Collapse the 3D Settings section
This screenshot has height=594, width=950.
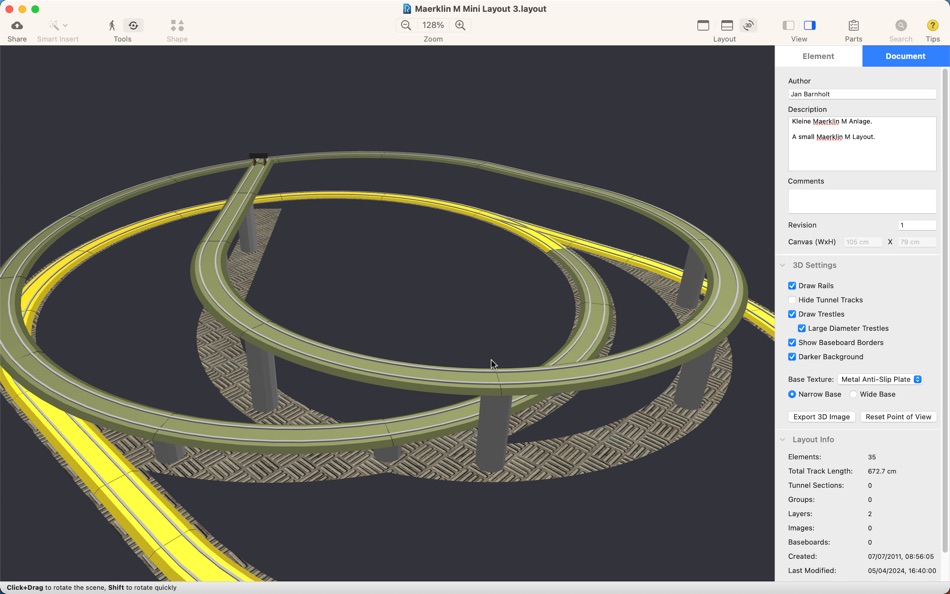(783, 265)
